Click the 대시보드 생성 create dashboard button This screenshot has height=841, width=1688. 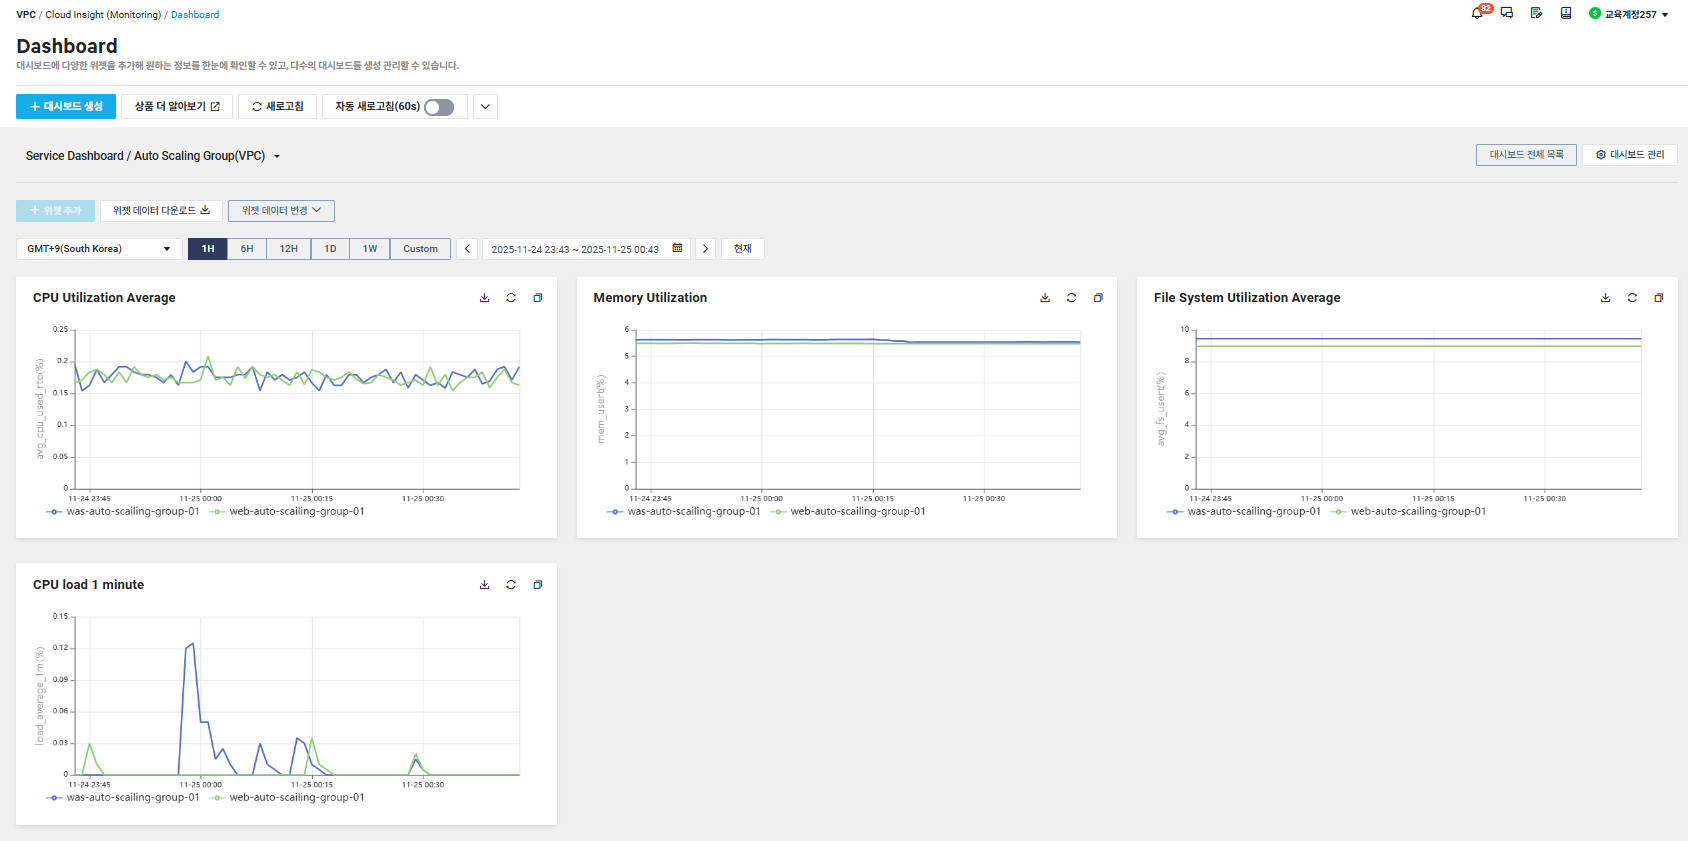[x=66, y=107]
